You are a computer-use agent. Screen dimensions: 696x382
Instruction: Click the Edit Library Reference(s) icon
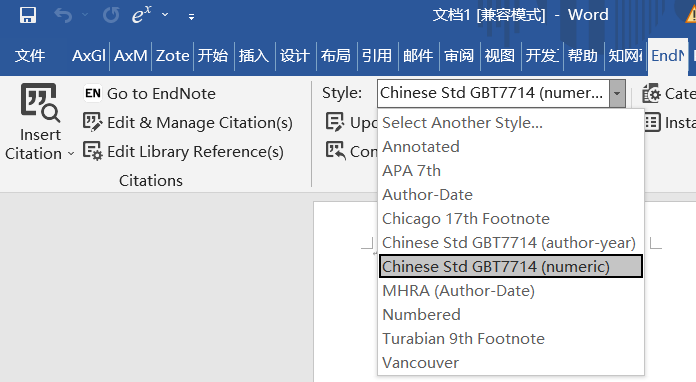click(x=93, y=151)
